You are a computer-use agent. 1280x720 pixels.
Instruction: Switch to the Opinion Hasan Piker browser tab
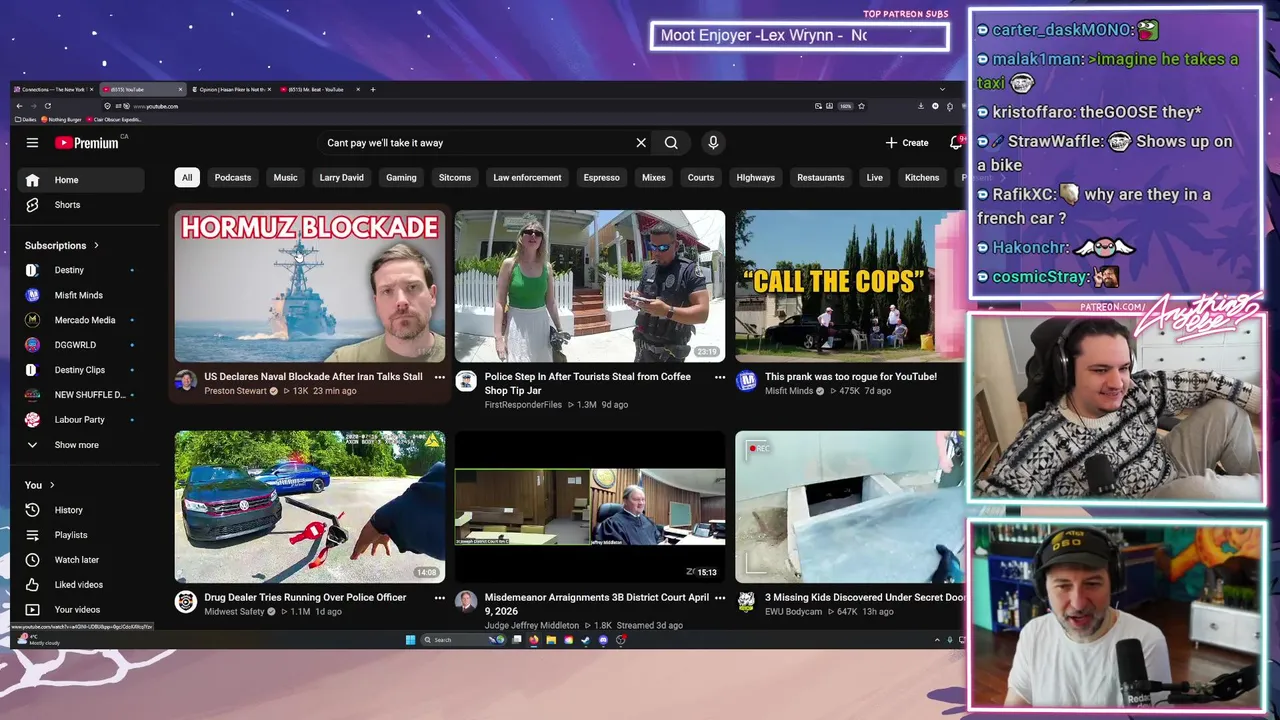point(232,89)
